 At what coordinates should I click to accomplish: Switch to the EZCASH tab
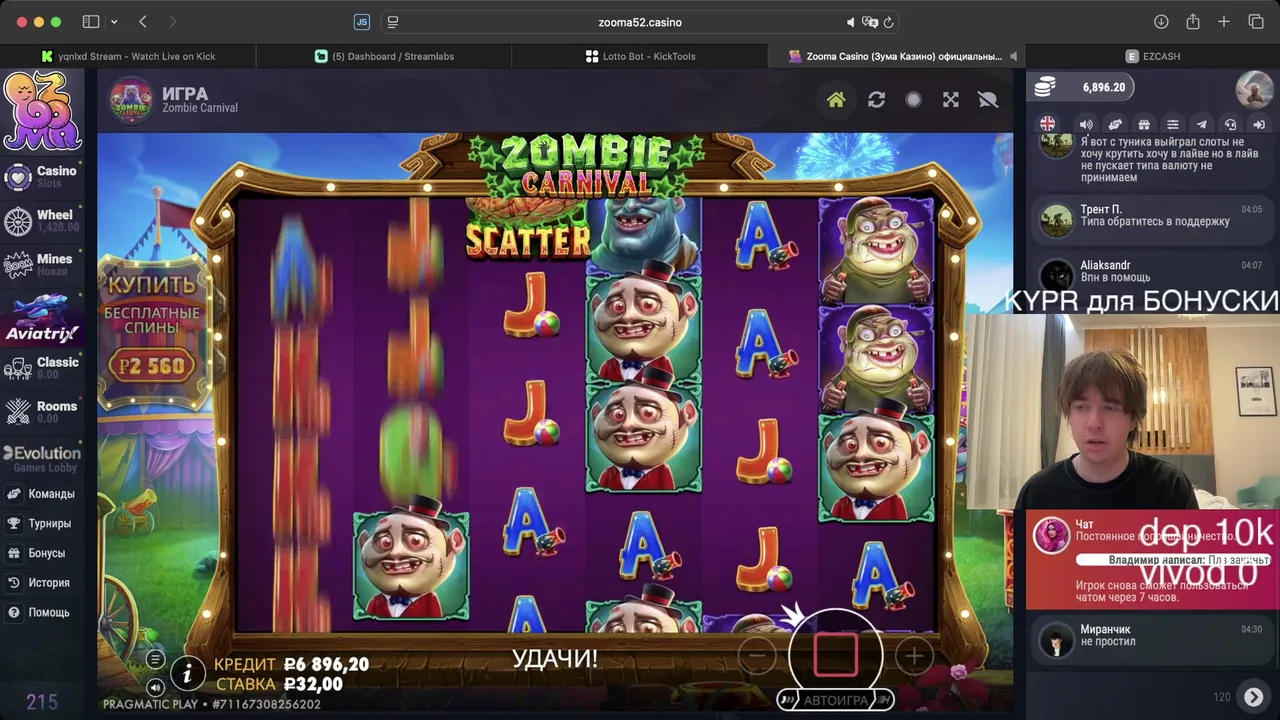(x=1152, y=56)
